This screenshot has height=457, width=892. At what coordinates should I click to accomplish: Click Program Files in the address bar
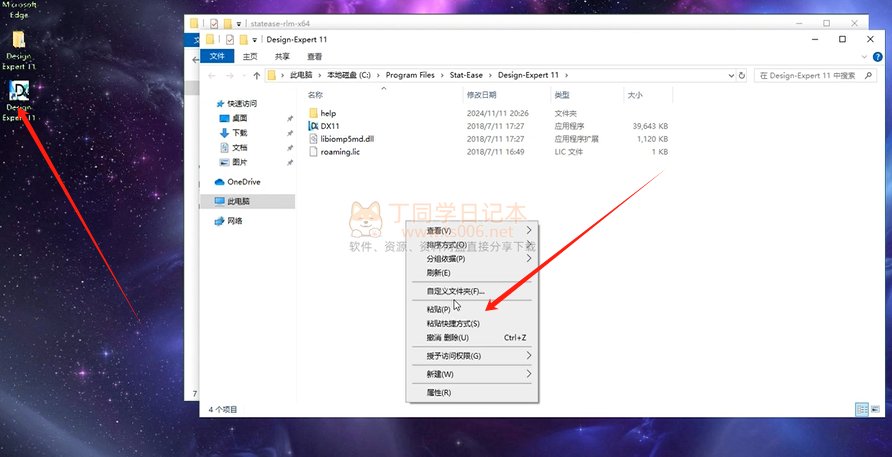(x=410, y=75)
